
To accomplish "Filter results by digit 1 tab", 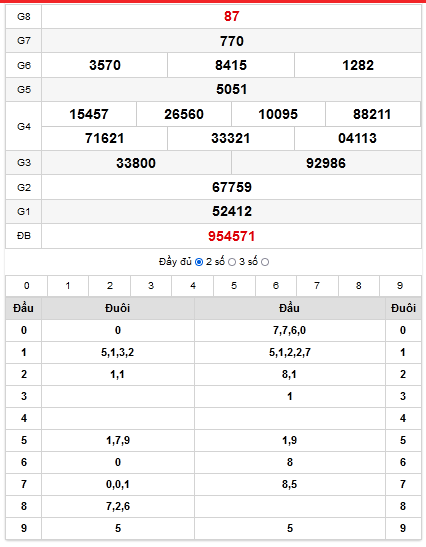I will [x=68, y=286].
